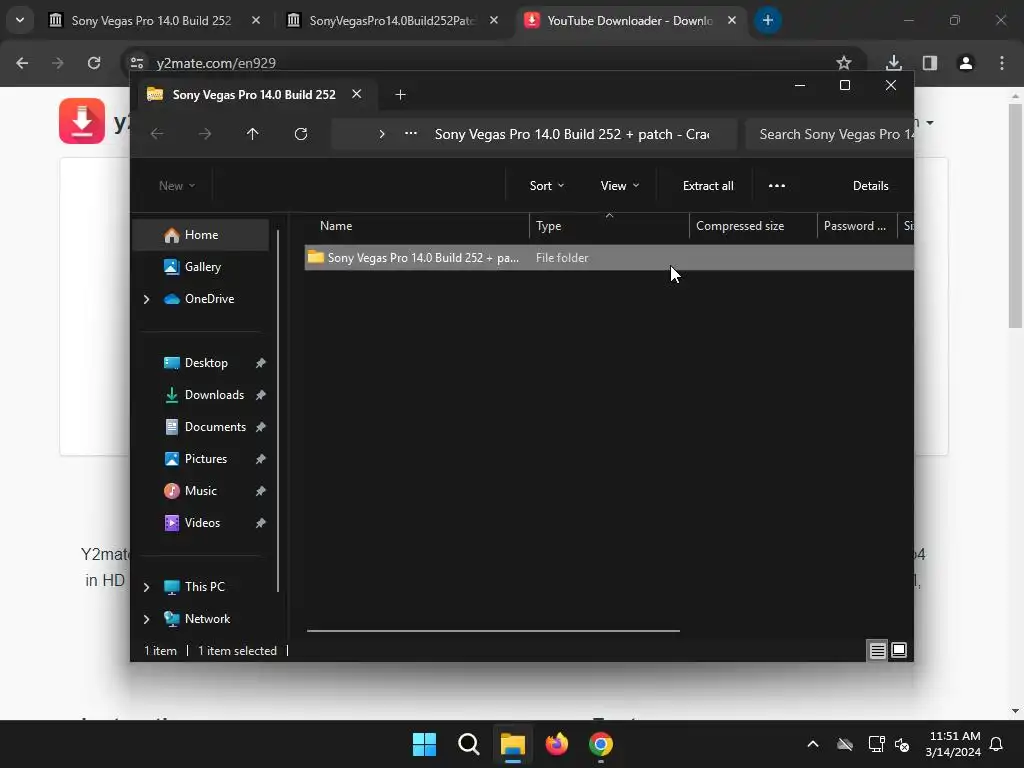
Task: Switch to first Sony Vegas Pro Chrome tab
Action: tap(152, 21)
